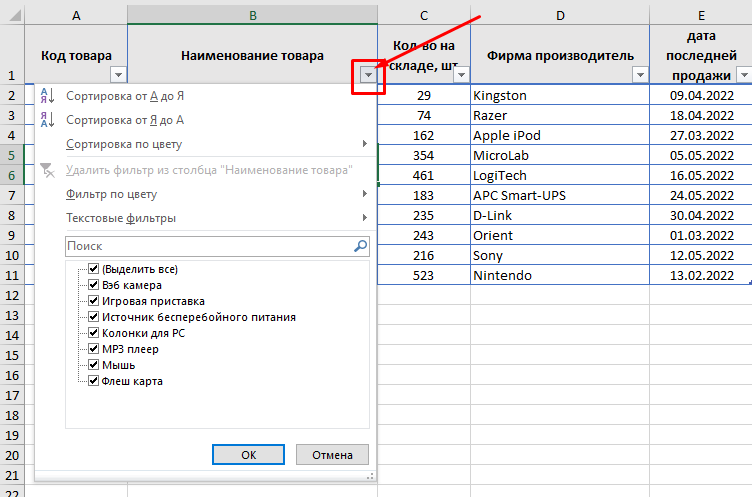Click the Nintendo cell

click(x=560, y=275)
